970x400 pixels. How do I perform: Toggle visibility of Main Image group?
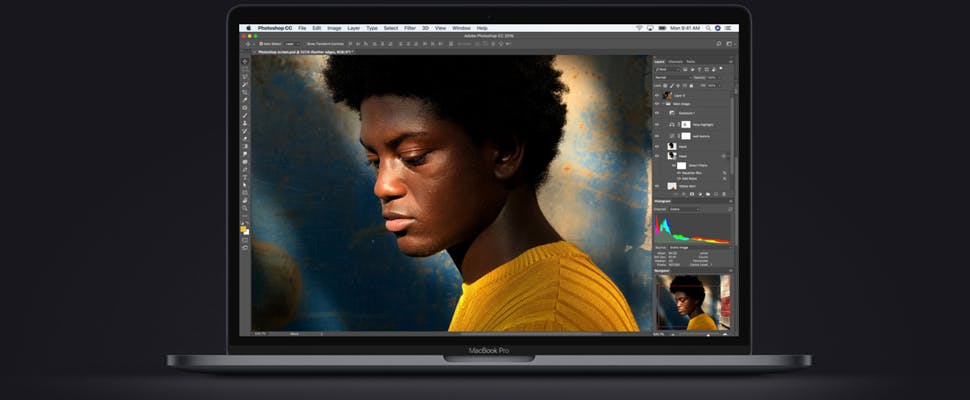coord(657,103)
